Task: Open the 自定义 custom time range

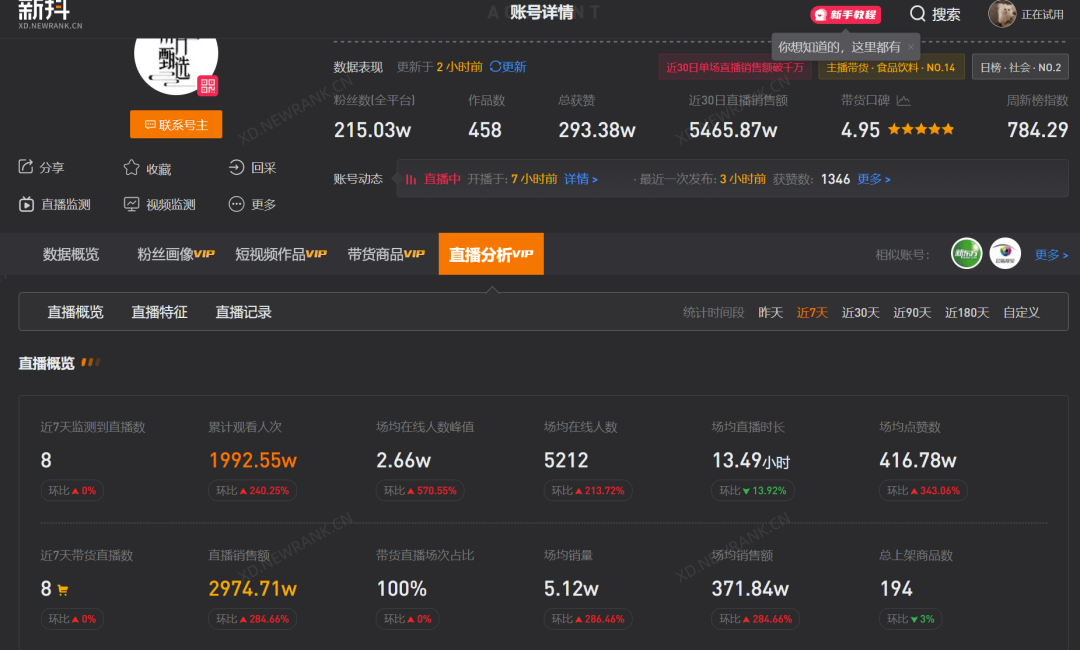Action: [x=1021, y=313]
